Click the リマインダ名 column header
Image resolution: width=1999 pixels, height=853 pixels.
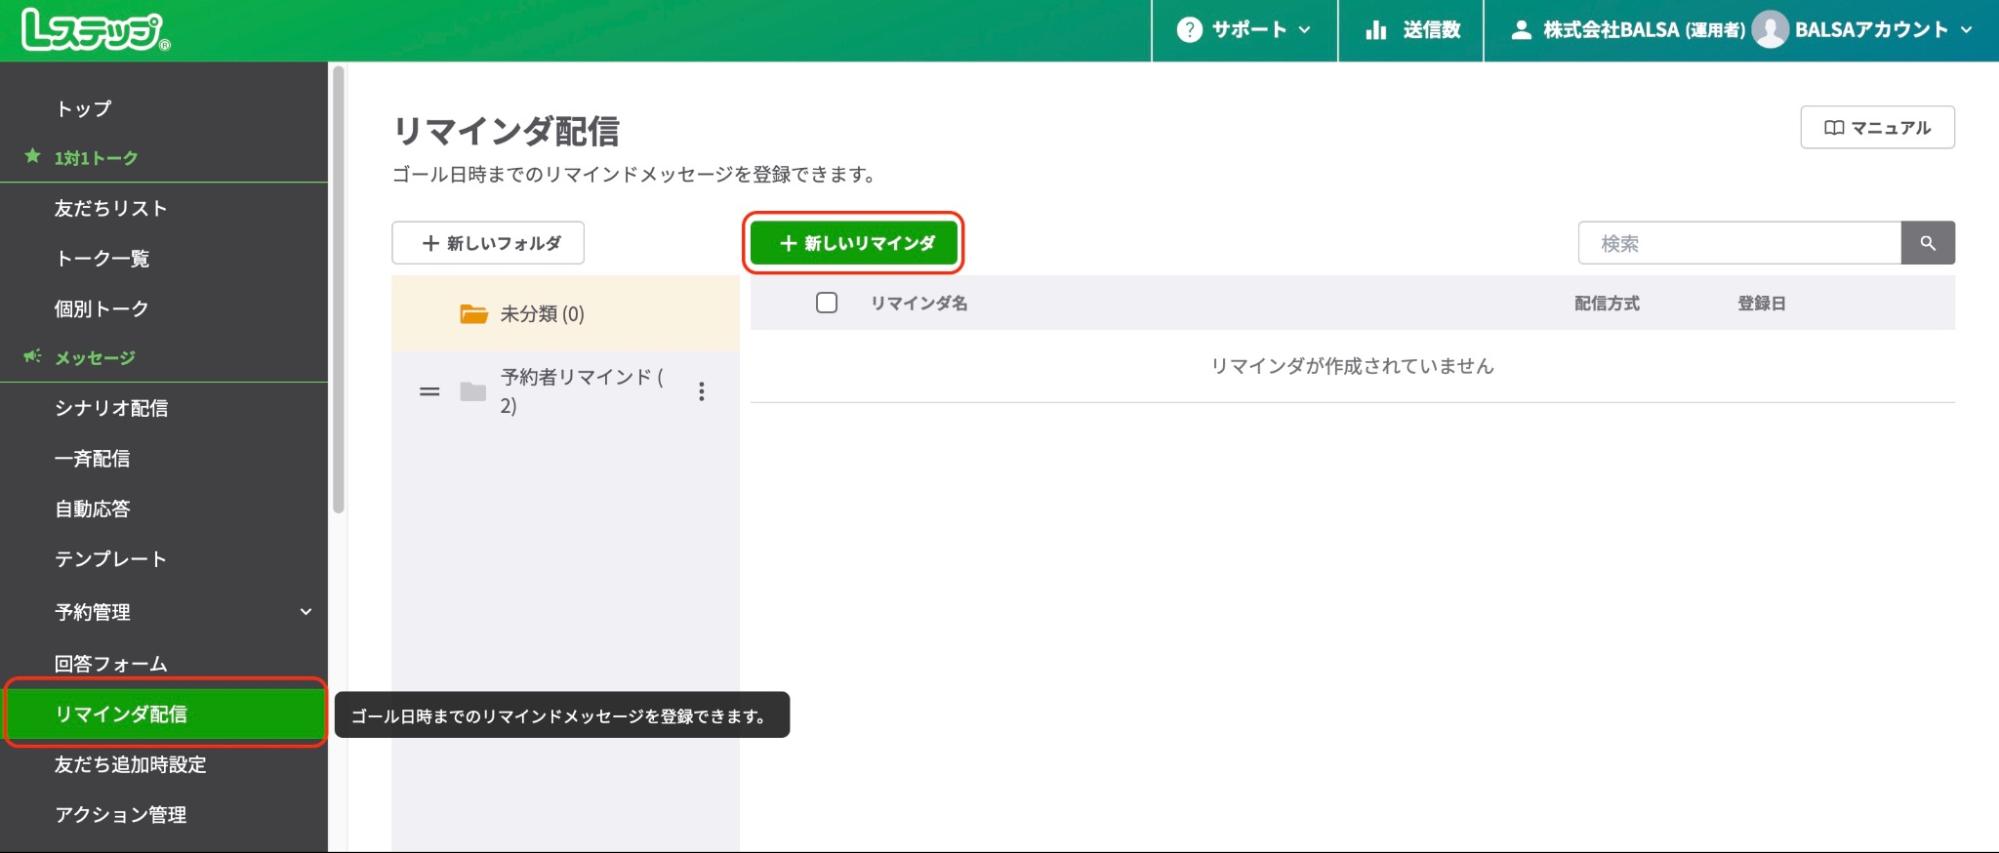coord(918,303)
